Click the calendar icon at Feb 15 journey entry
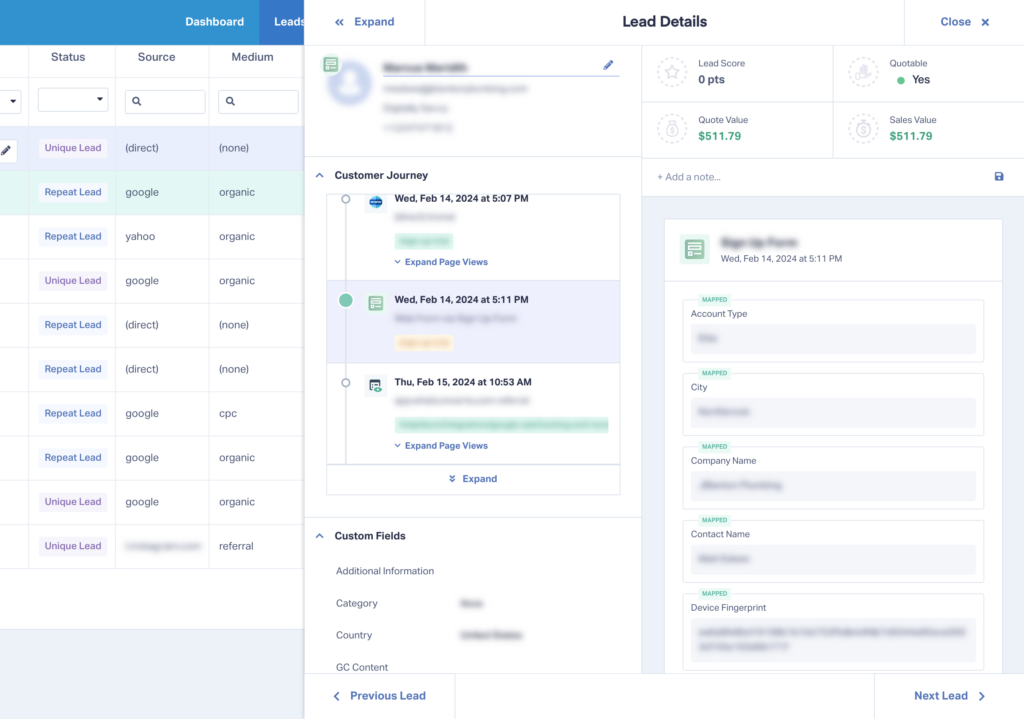Viewport: 1024px width, 719px height. (375, 385)
